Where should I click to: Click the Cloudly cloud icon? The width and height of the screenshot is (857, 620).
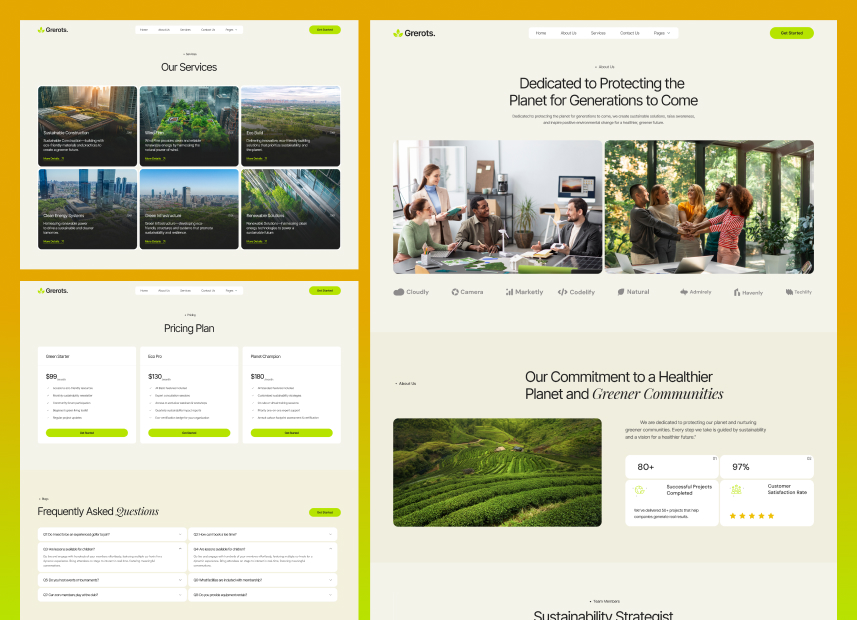[398, 291]
